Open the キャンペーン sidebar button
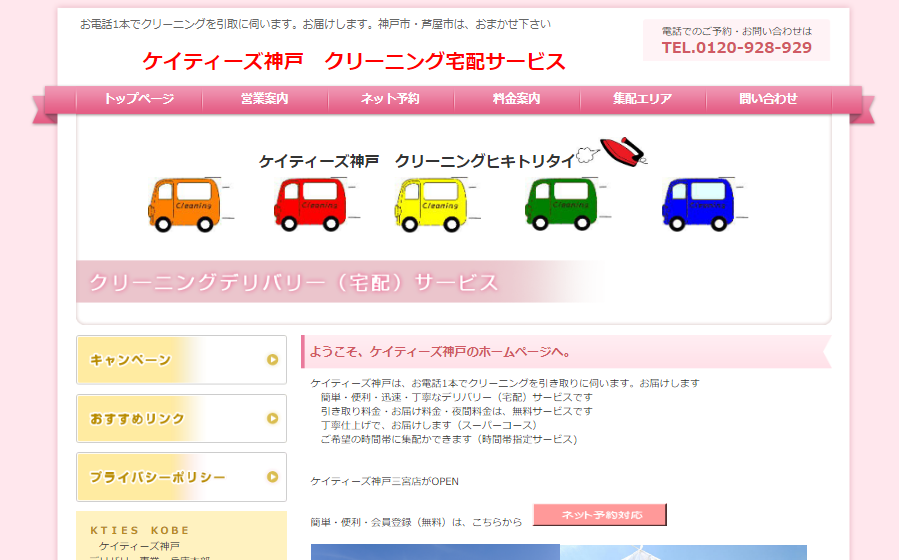This screenshot has width=899, height=560. tap(181, 360)
